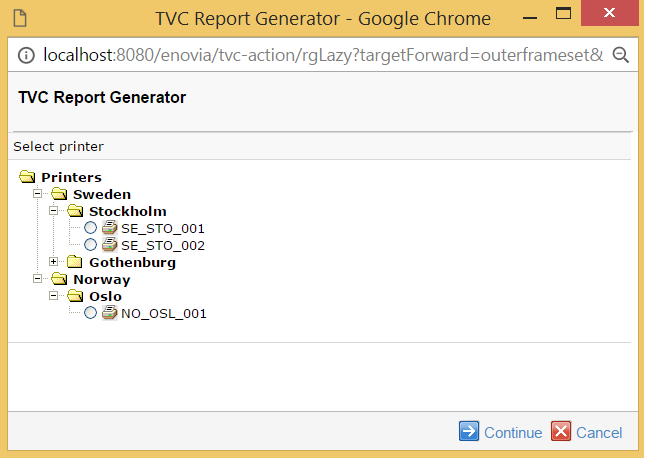
Task: Collapse the Stockholm tree node
Action: [x=54, y=211]
